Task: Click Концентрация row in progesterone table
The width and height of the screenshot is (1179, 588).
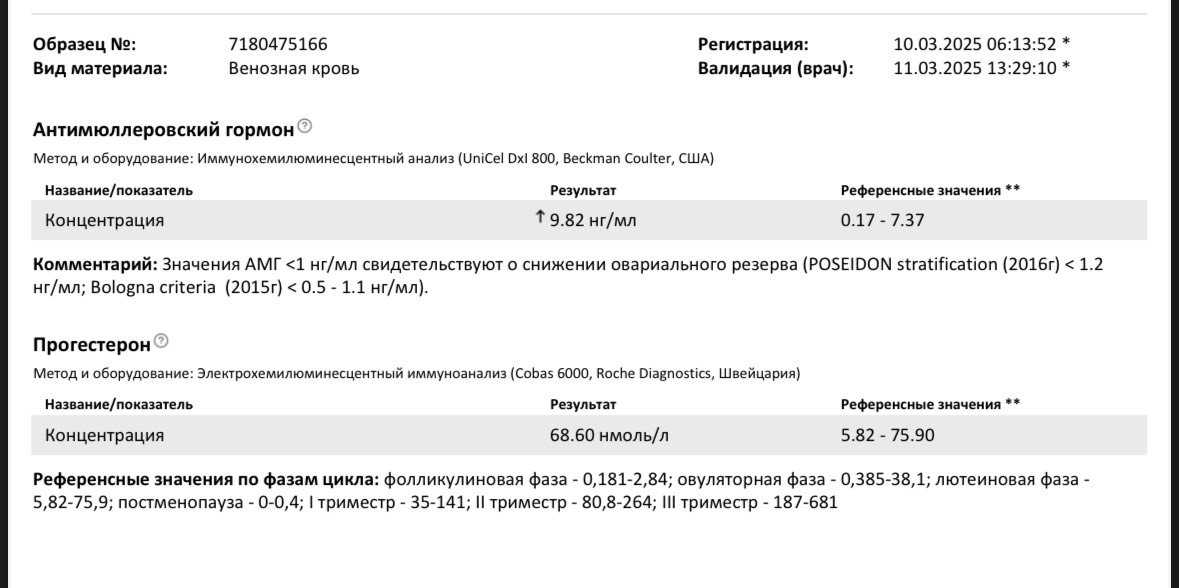Action: pos(589,435)
